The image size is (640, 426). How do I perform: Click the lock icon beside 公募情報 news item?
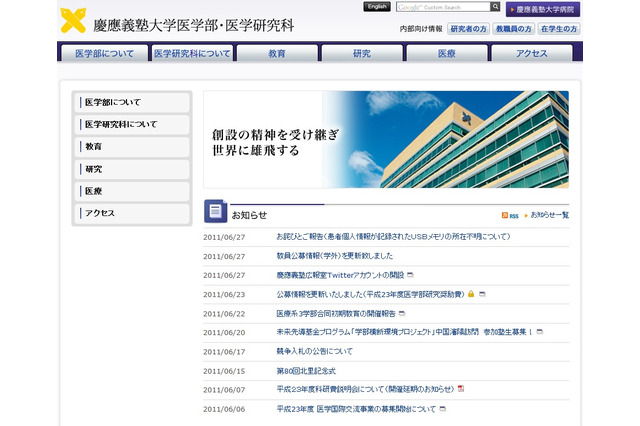click(471, 294)
